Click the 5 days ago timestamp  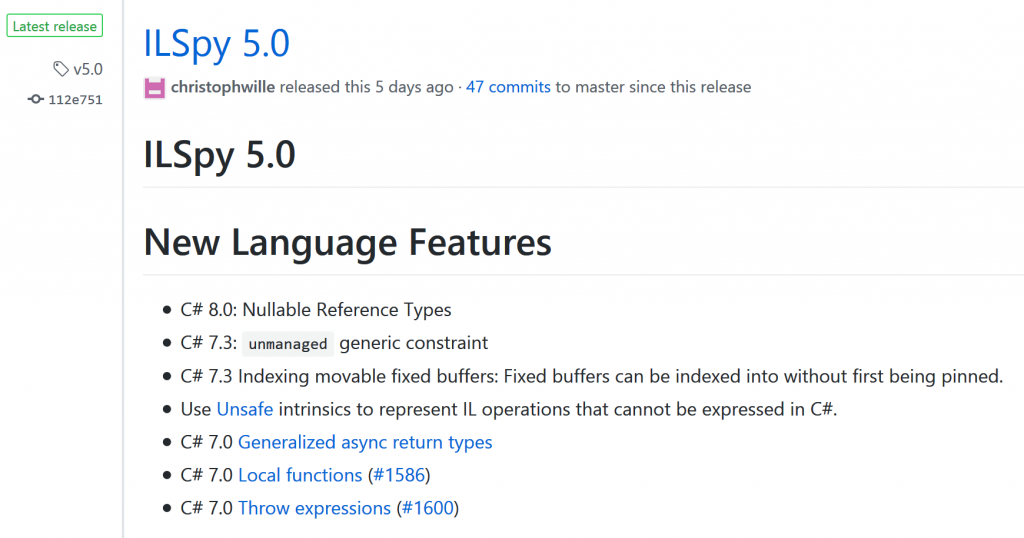(x=414, y=87)
